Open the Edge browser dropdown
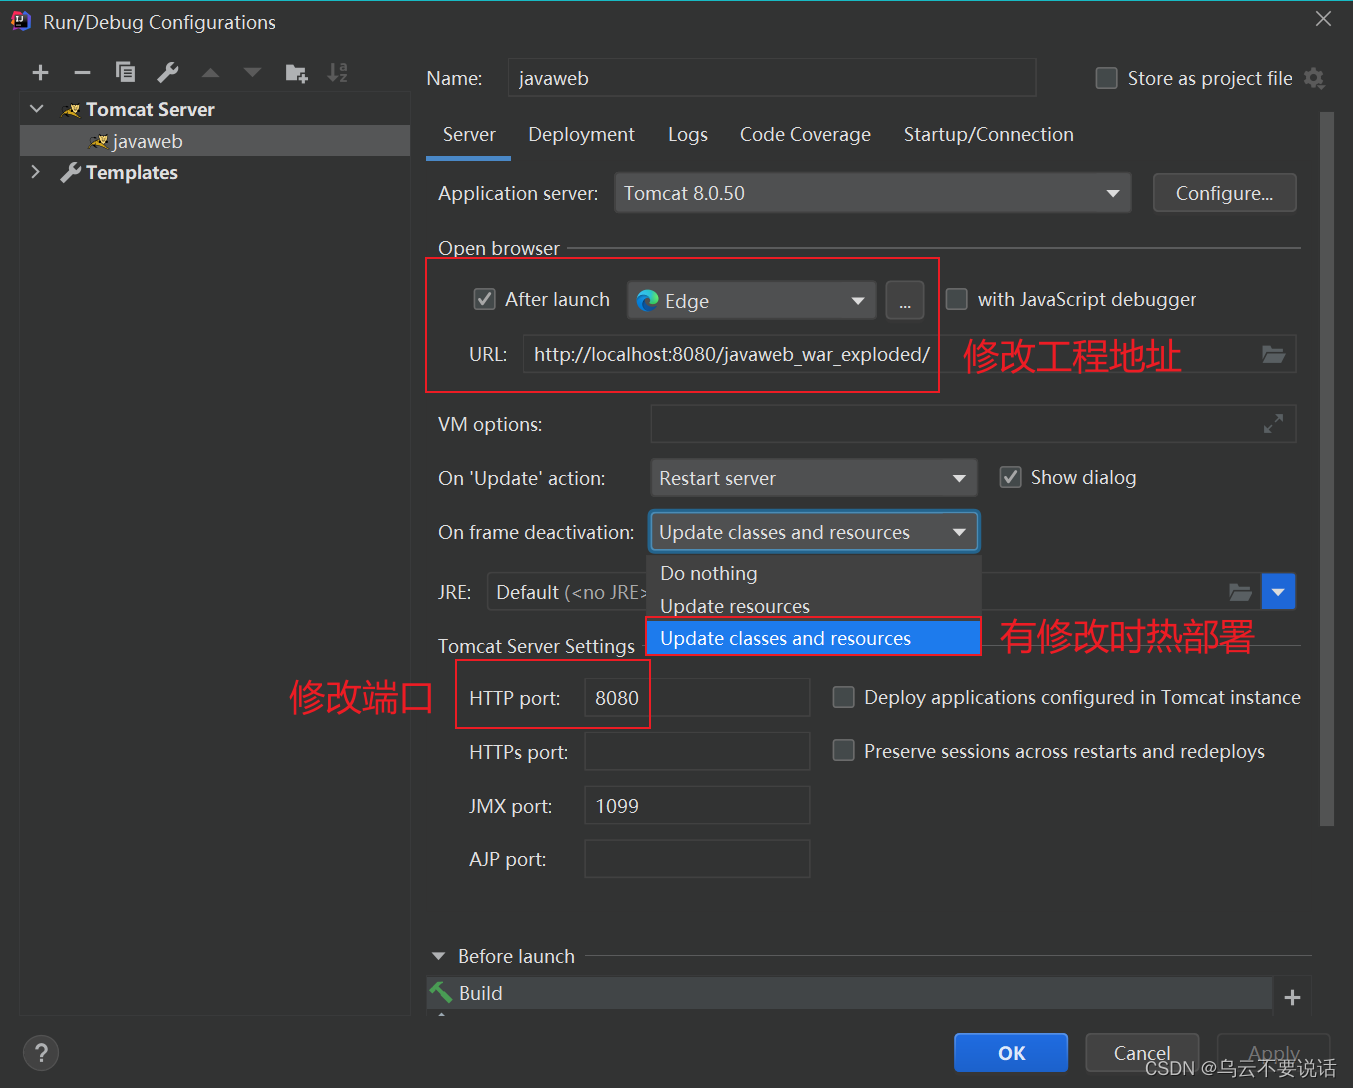The height and width of the screenshot is (1088, 1353). point(751,300)
